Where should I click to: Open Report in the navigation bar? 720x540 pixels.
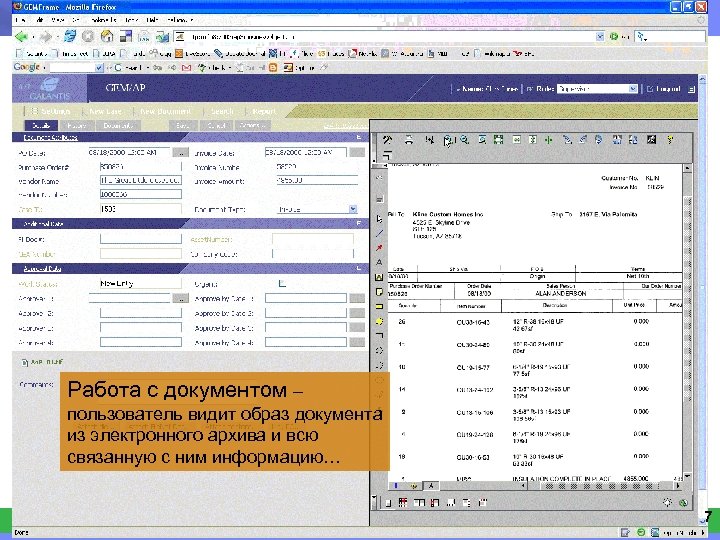point(264,111)
